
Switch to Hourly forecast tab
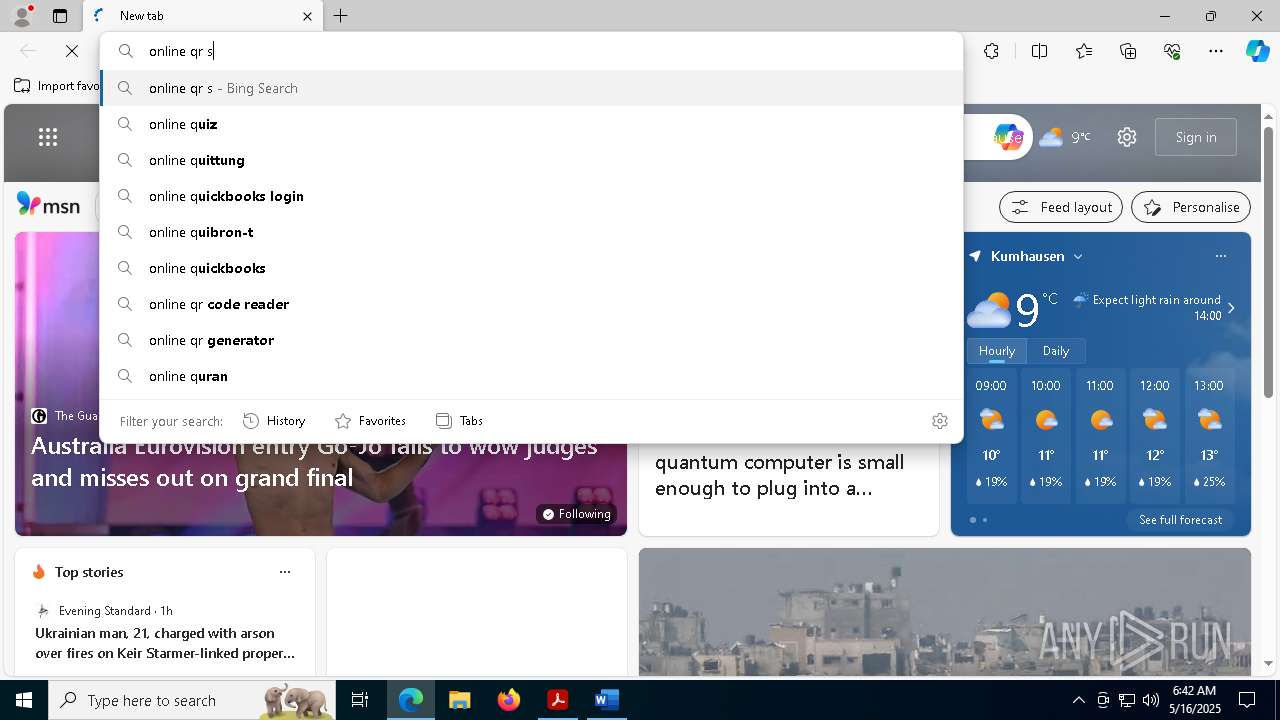point(997,351)
